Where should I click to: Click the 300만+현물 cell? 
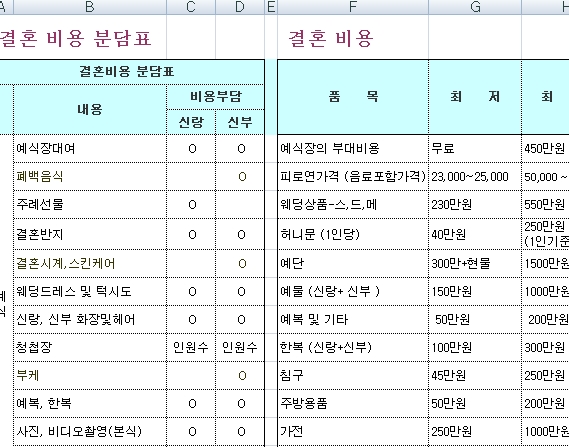475,263
